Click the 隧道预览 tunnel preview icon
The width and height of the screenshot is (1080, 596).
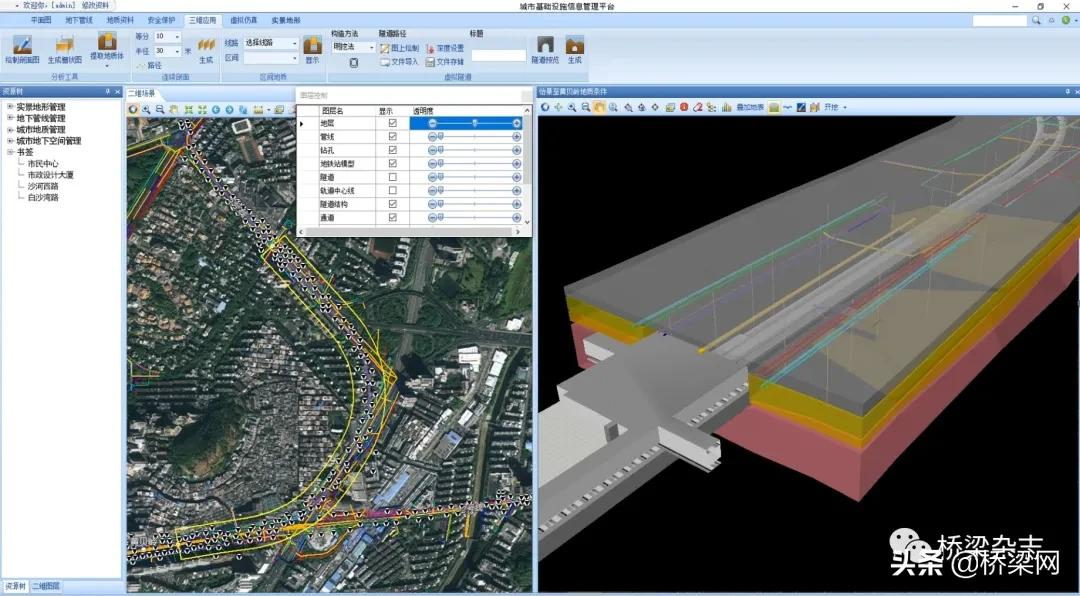[x=545, y=45]
